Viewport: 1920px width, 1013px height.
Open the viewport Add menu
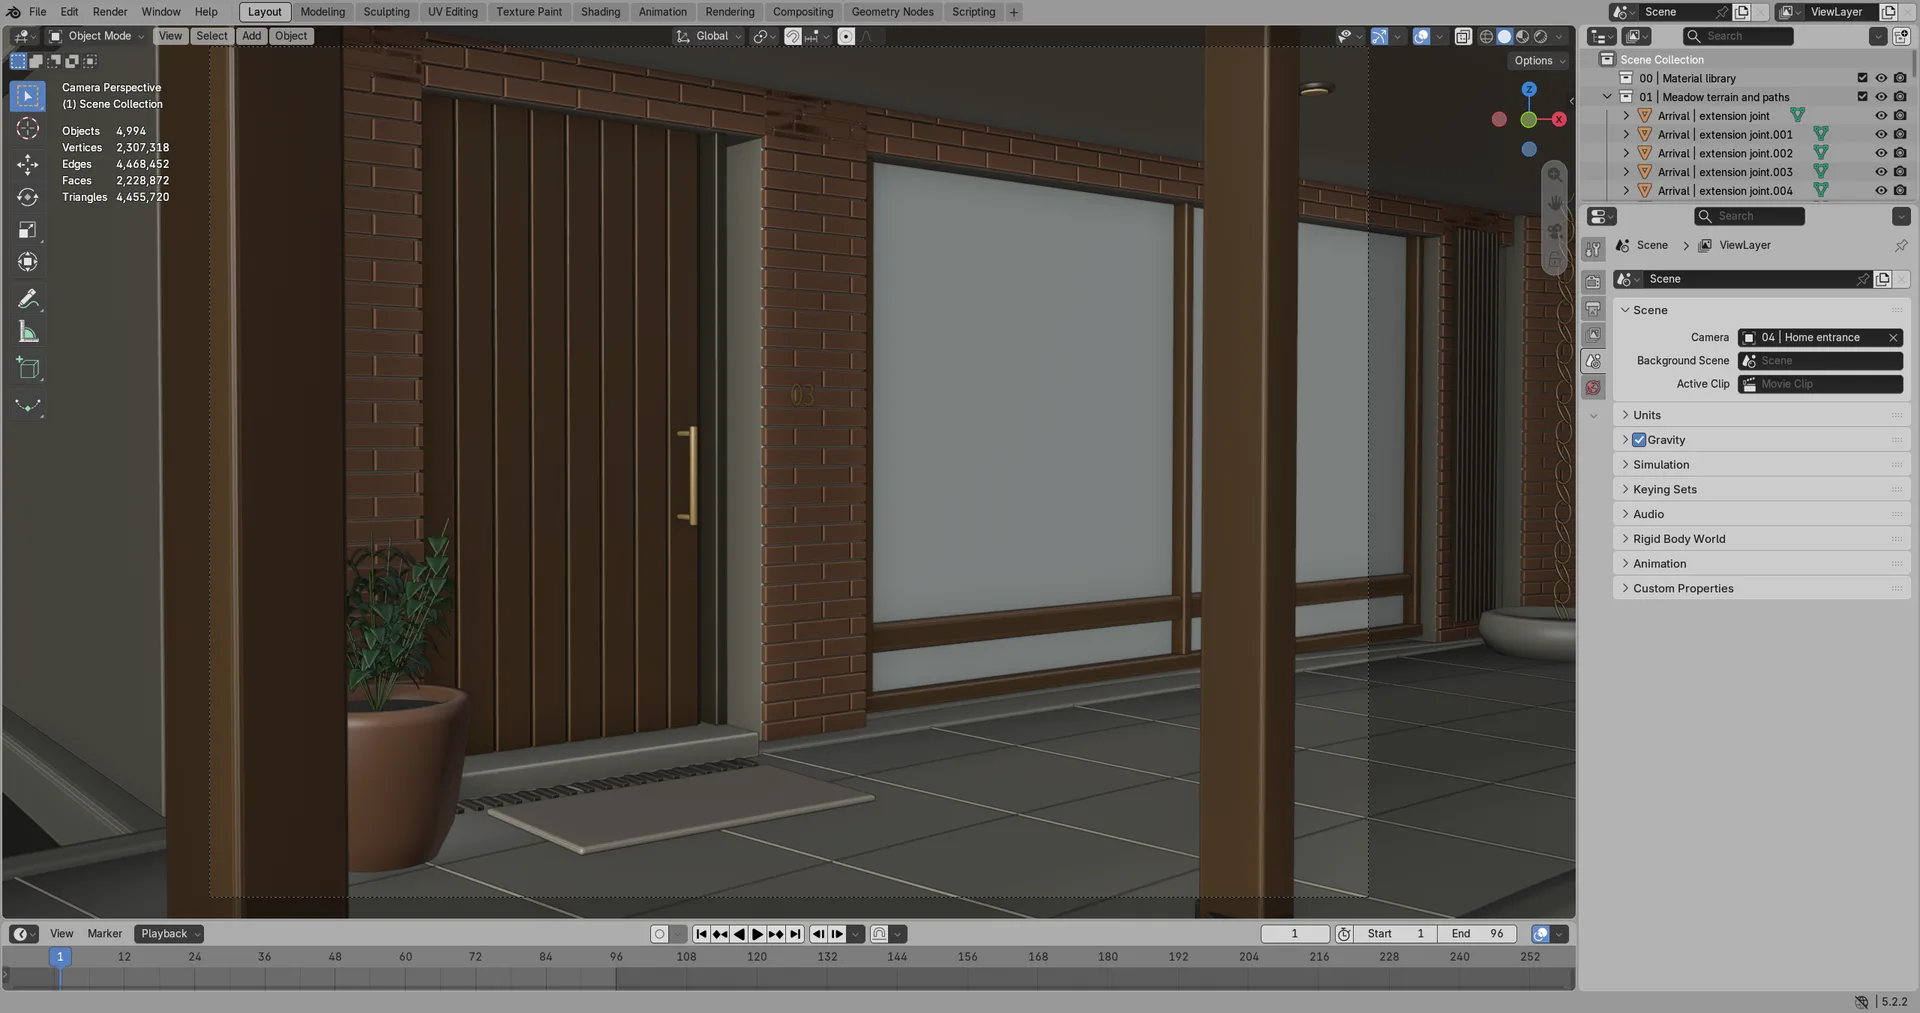(x=252, y=36)
